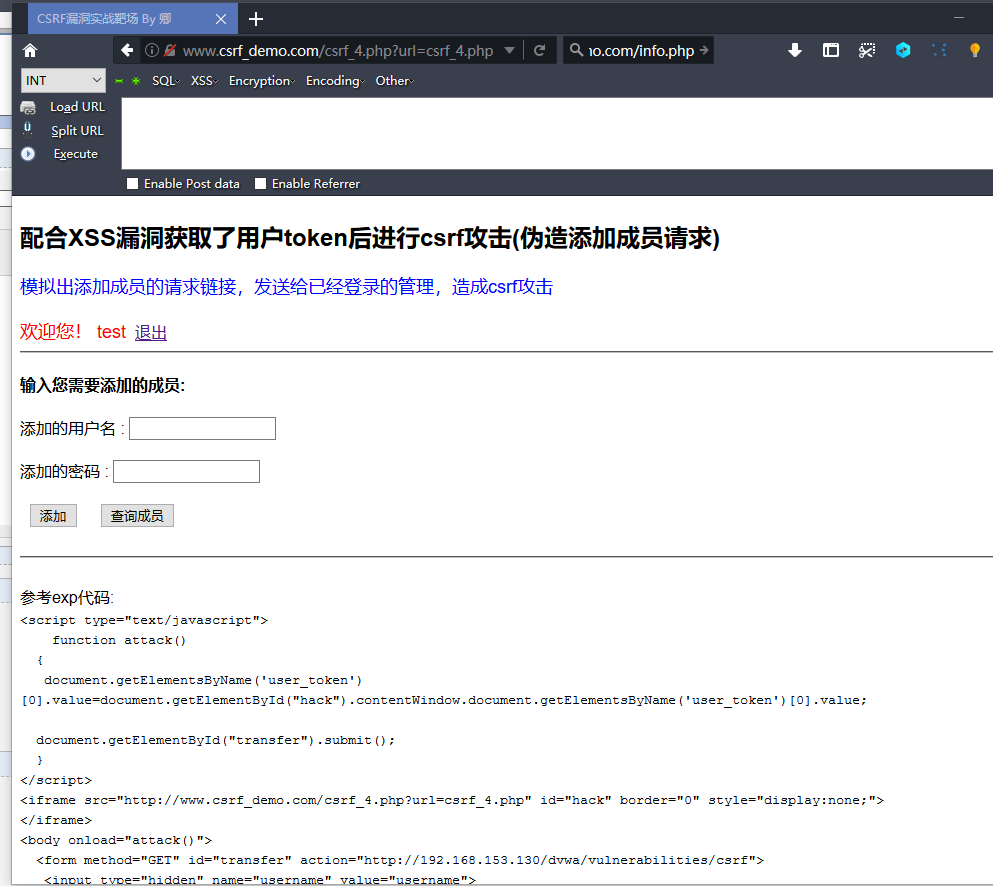The height and width of the screenshot is (886, 993).
Task: Focus the 添加的用户名 input field
Action: 203,428
